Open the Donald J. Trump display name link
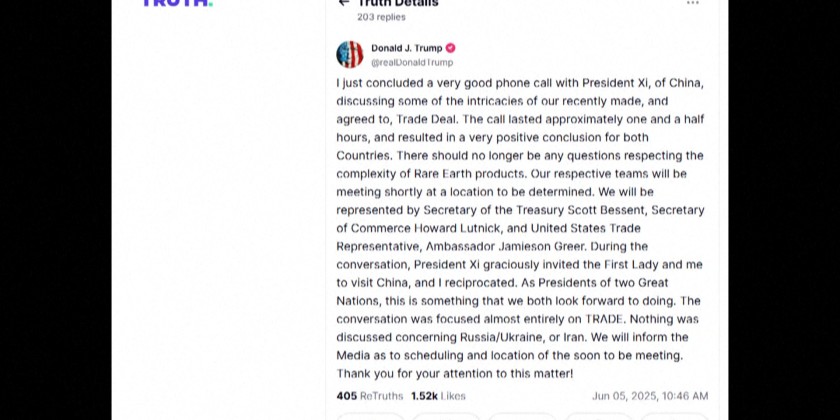The image size is (840, 420). (x=406, y=48)
